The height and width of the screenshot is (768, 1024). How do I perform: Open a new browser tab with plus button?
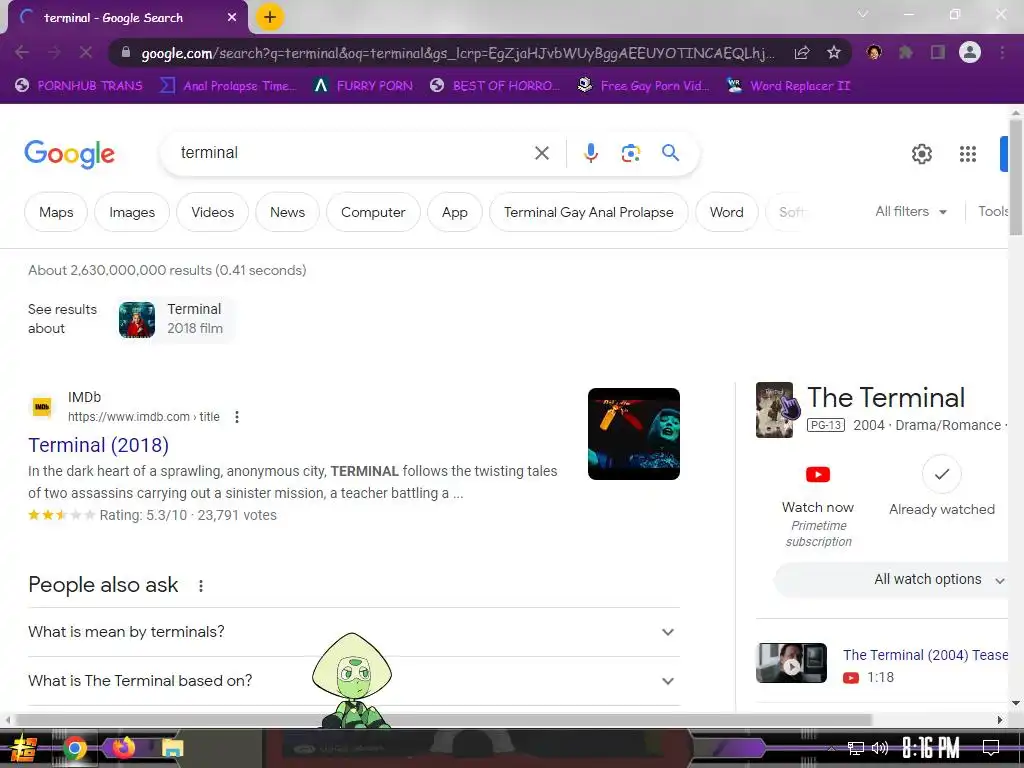pyautogui.click(x=270, y=18)
